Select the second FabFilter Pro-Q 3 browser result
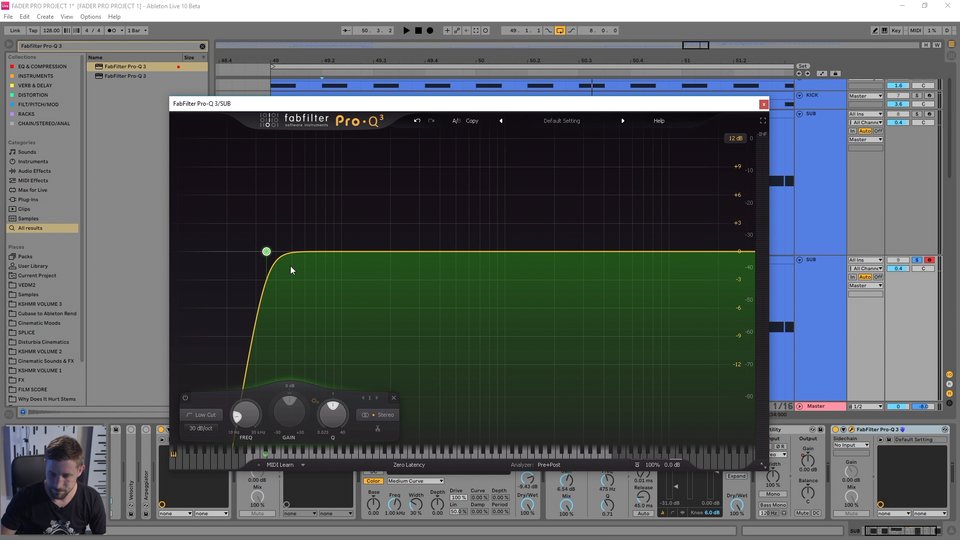The width and height of the screenshot is (960, 540). [125, 76]
